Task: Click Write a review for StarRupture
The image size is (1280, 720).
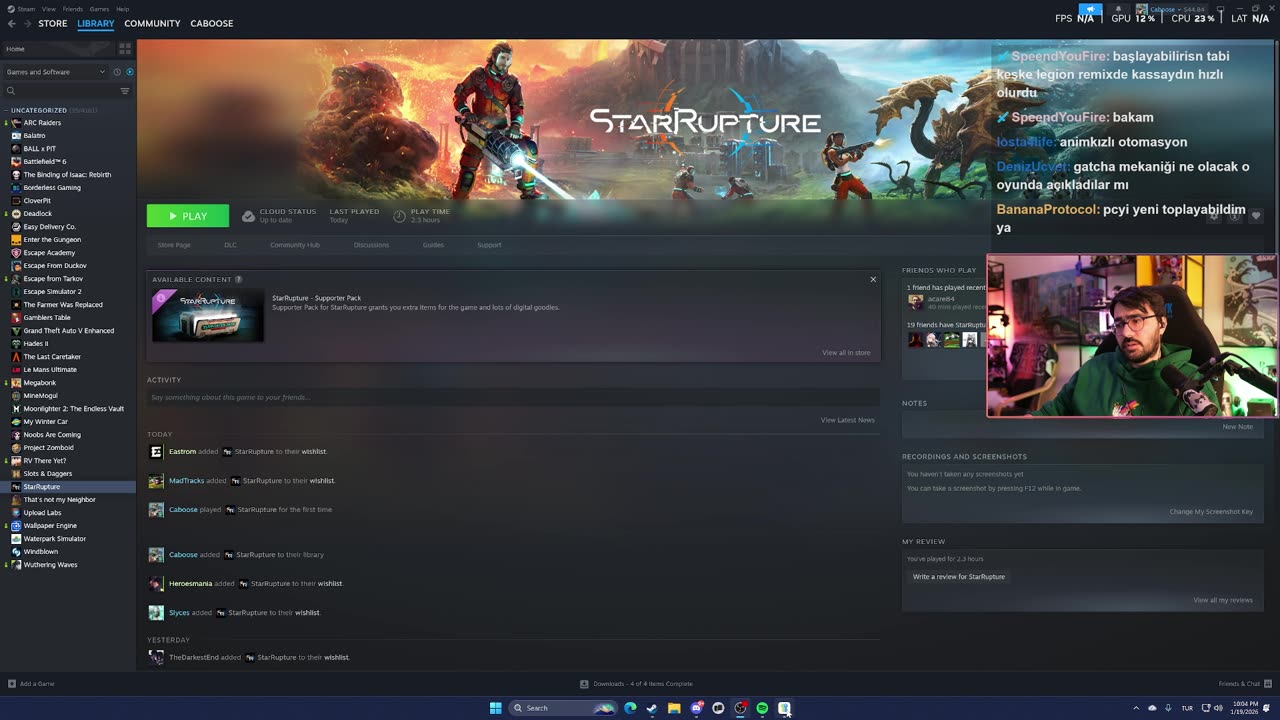Action: click(959, 577)
